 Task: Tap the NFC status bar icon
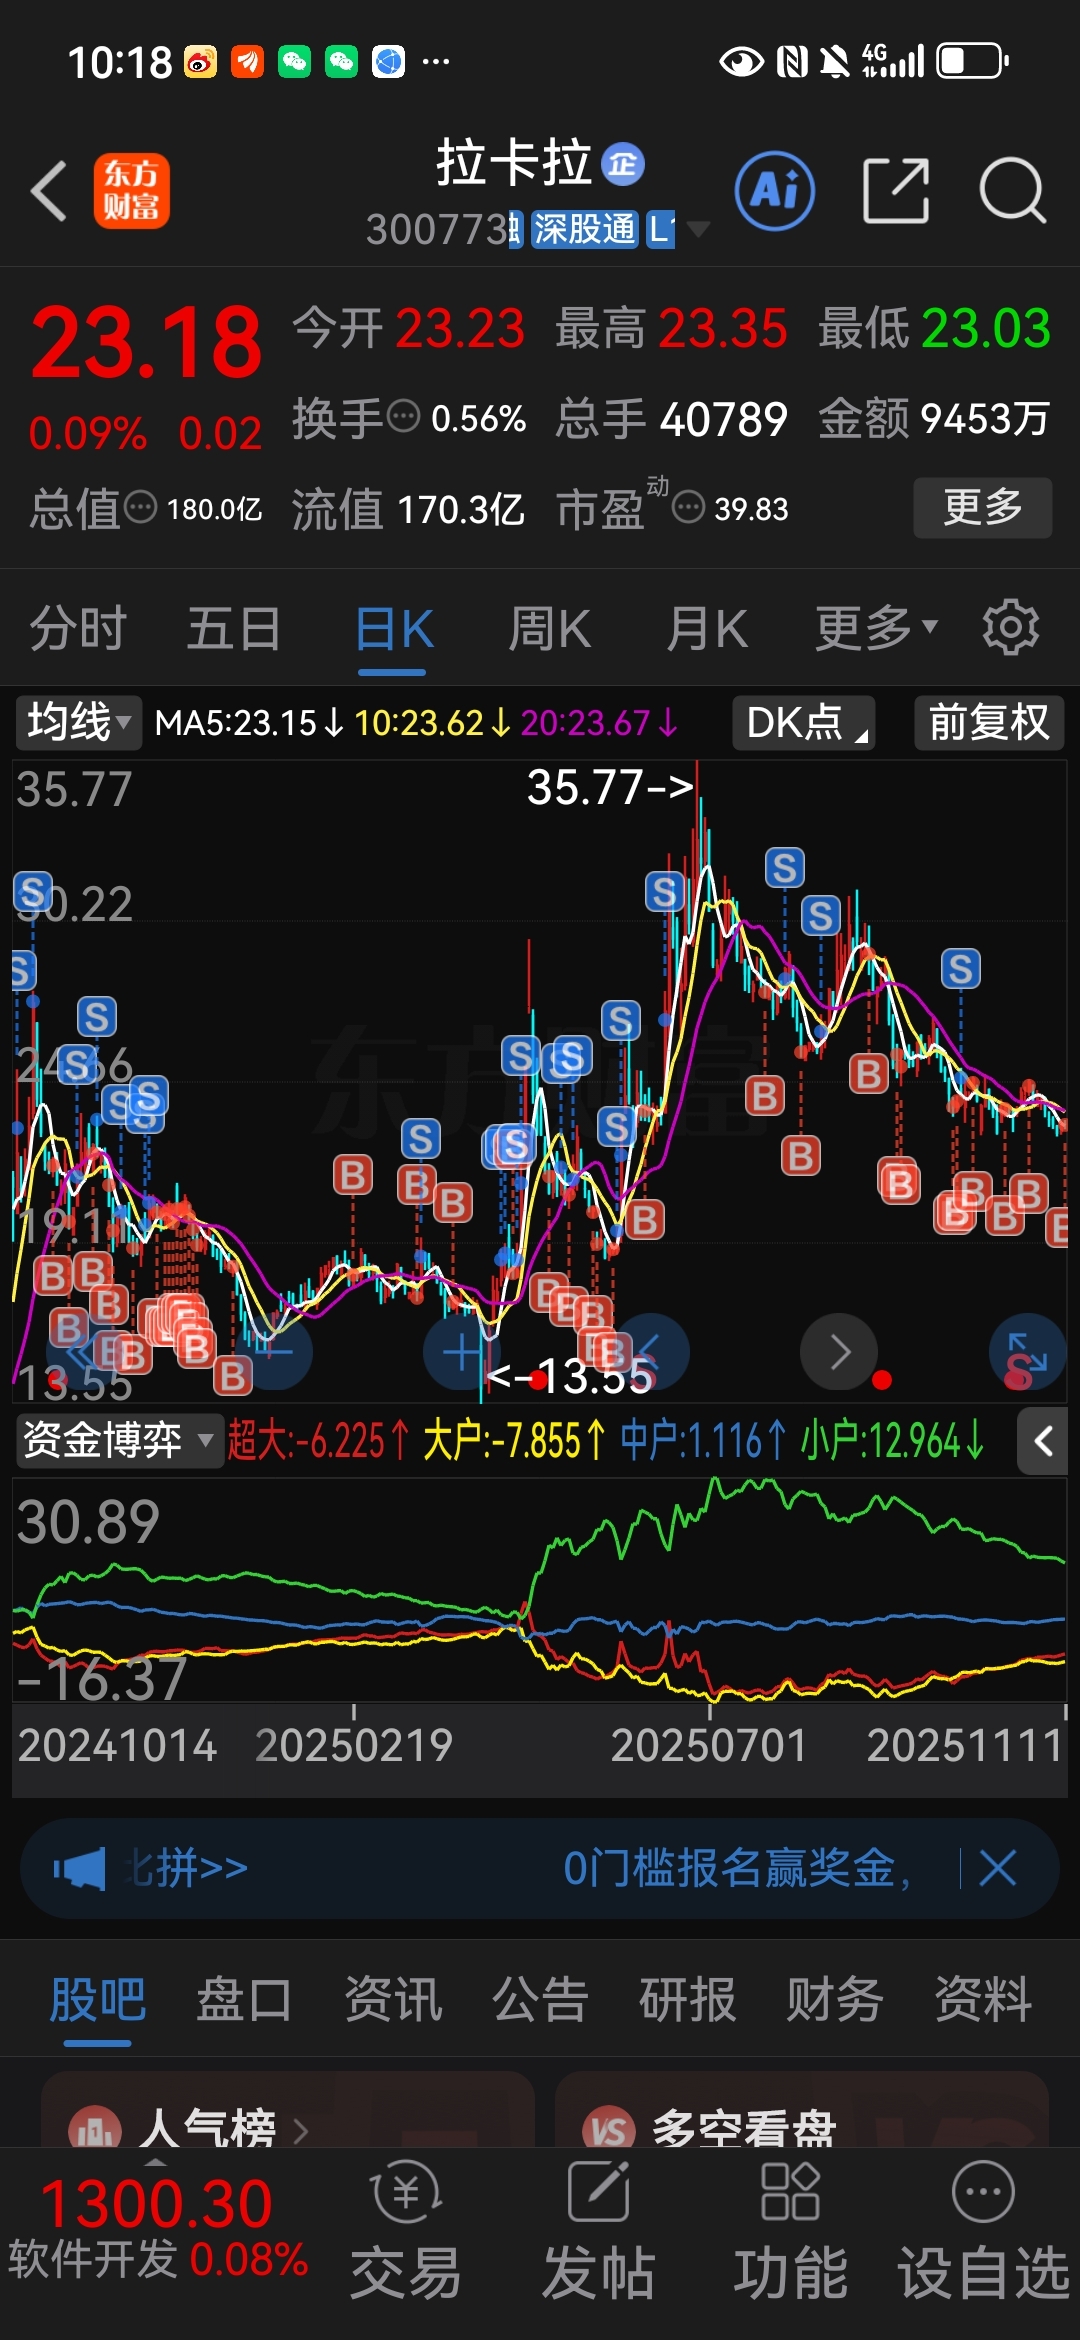792,62
